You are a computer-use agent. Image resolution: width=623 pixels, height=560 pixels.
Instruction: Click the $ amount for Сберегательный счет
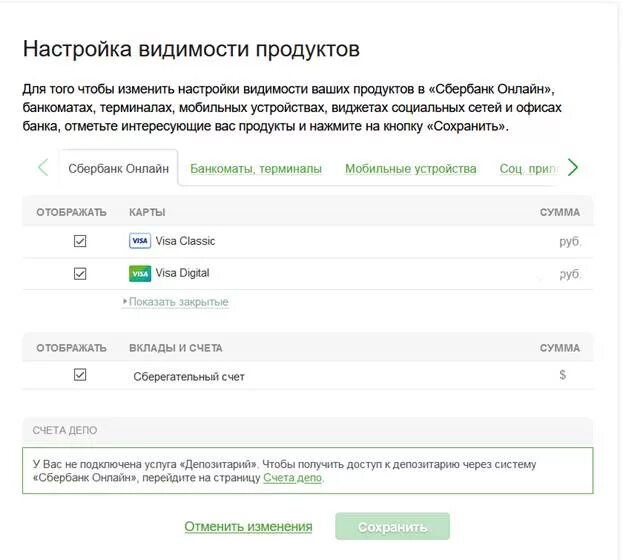pos(563,374)
